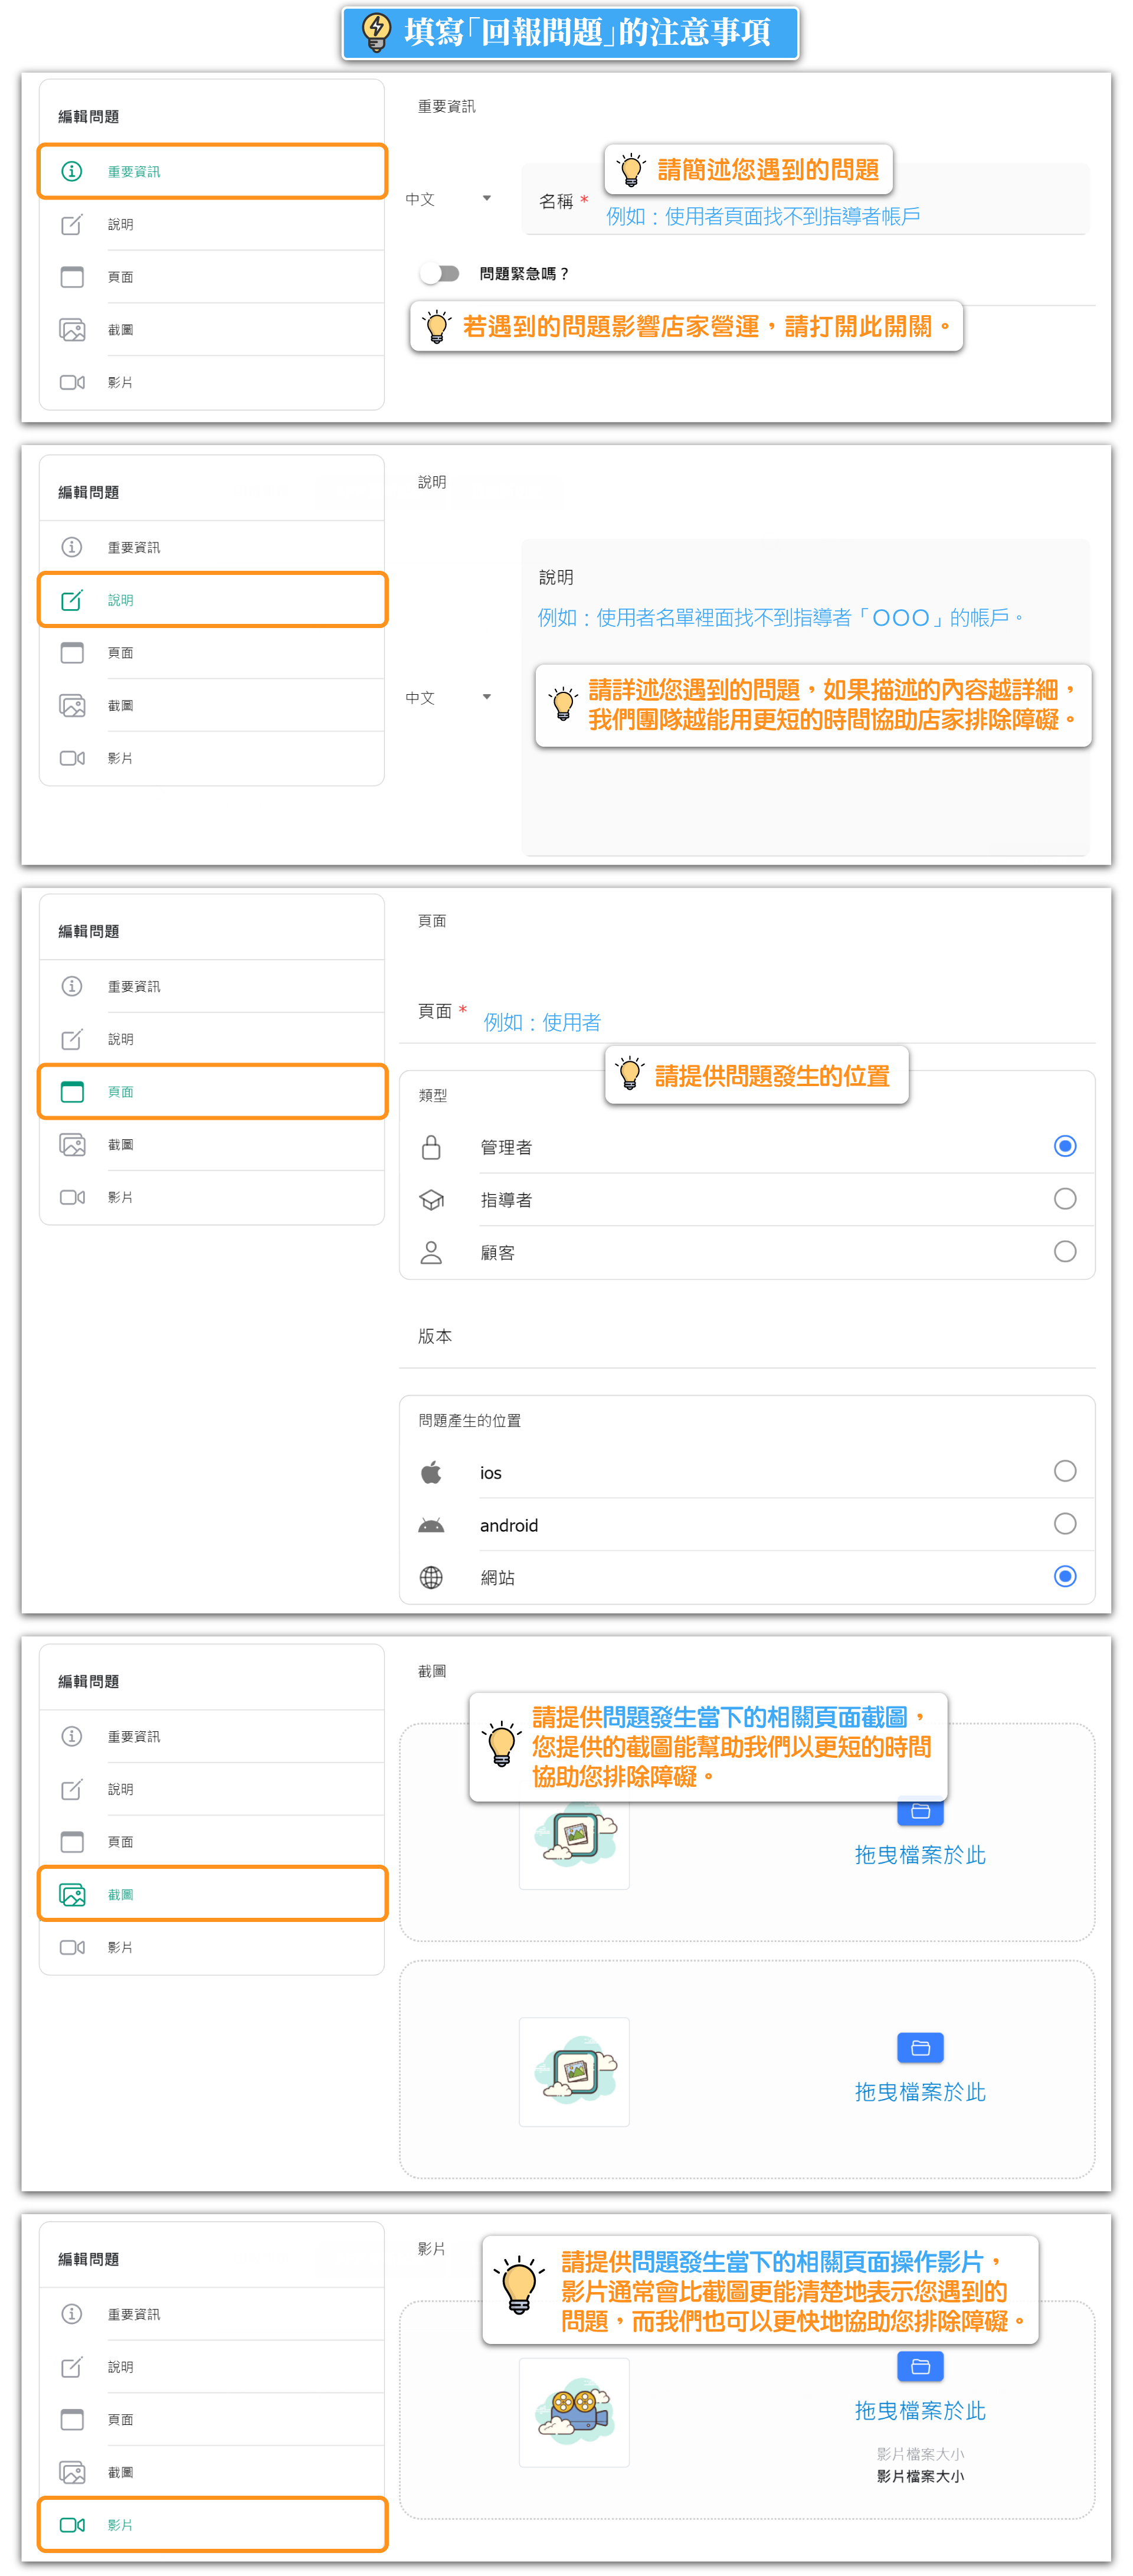1133x2576 pixels.
Task: Switch to 截圖 tab in the 頁面 panel sidebar
Action: (120, 1144)
